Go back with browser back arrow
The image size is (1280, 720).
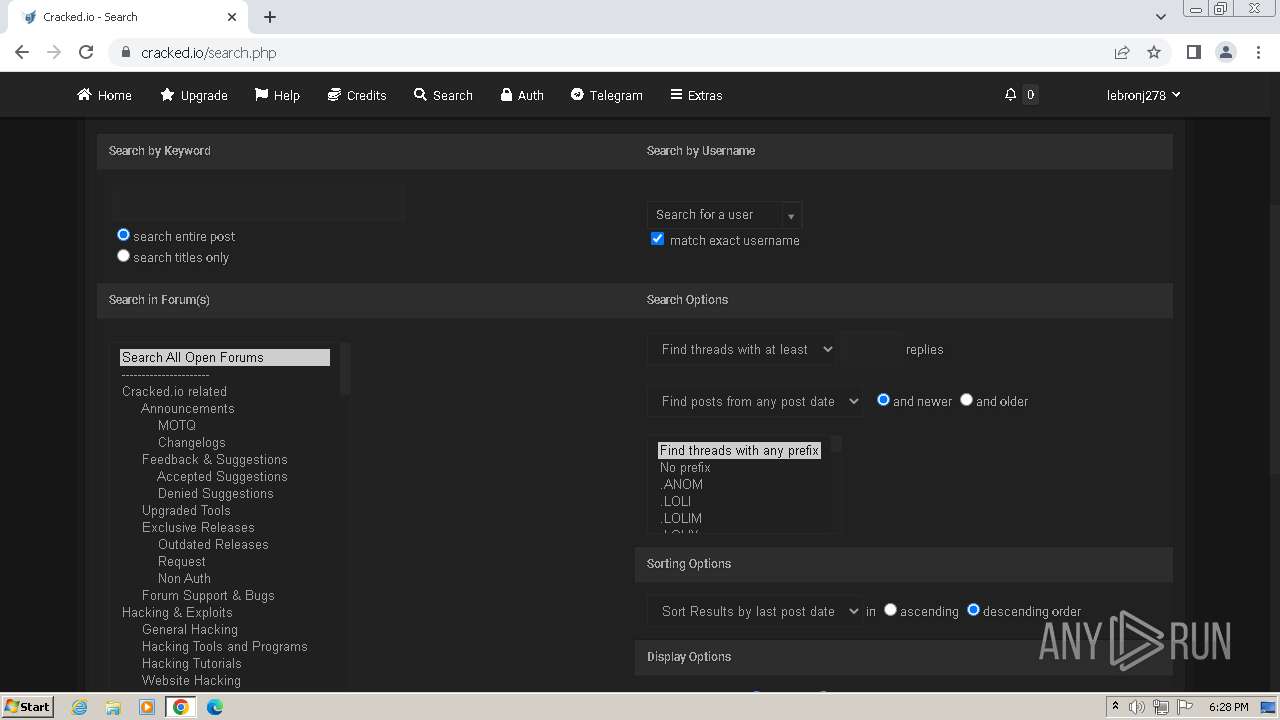[22, 52]
